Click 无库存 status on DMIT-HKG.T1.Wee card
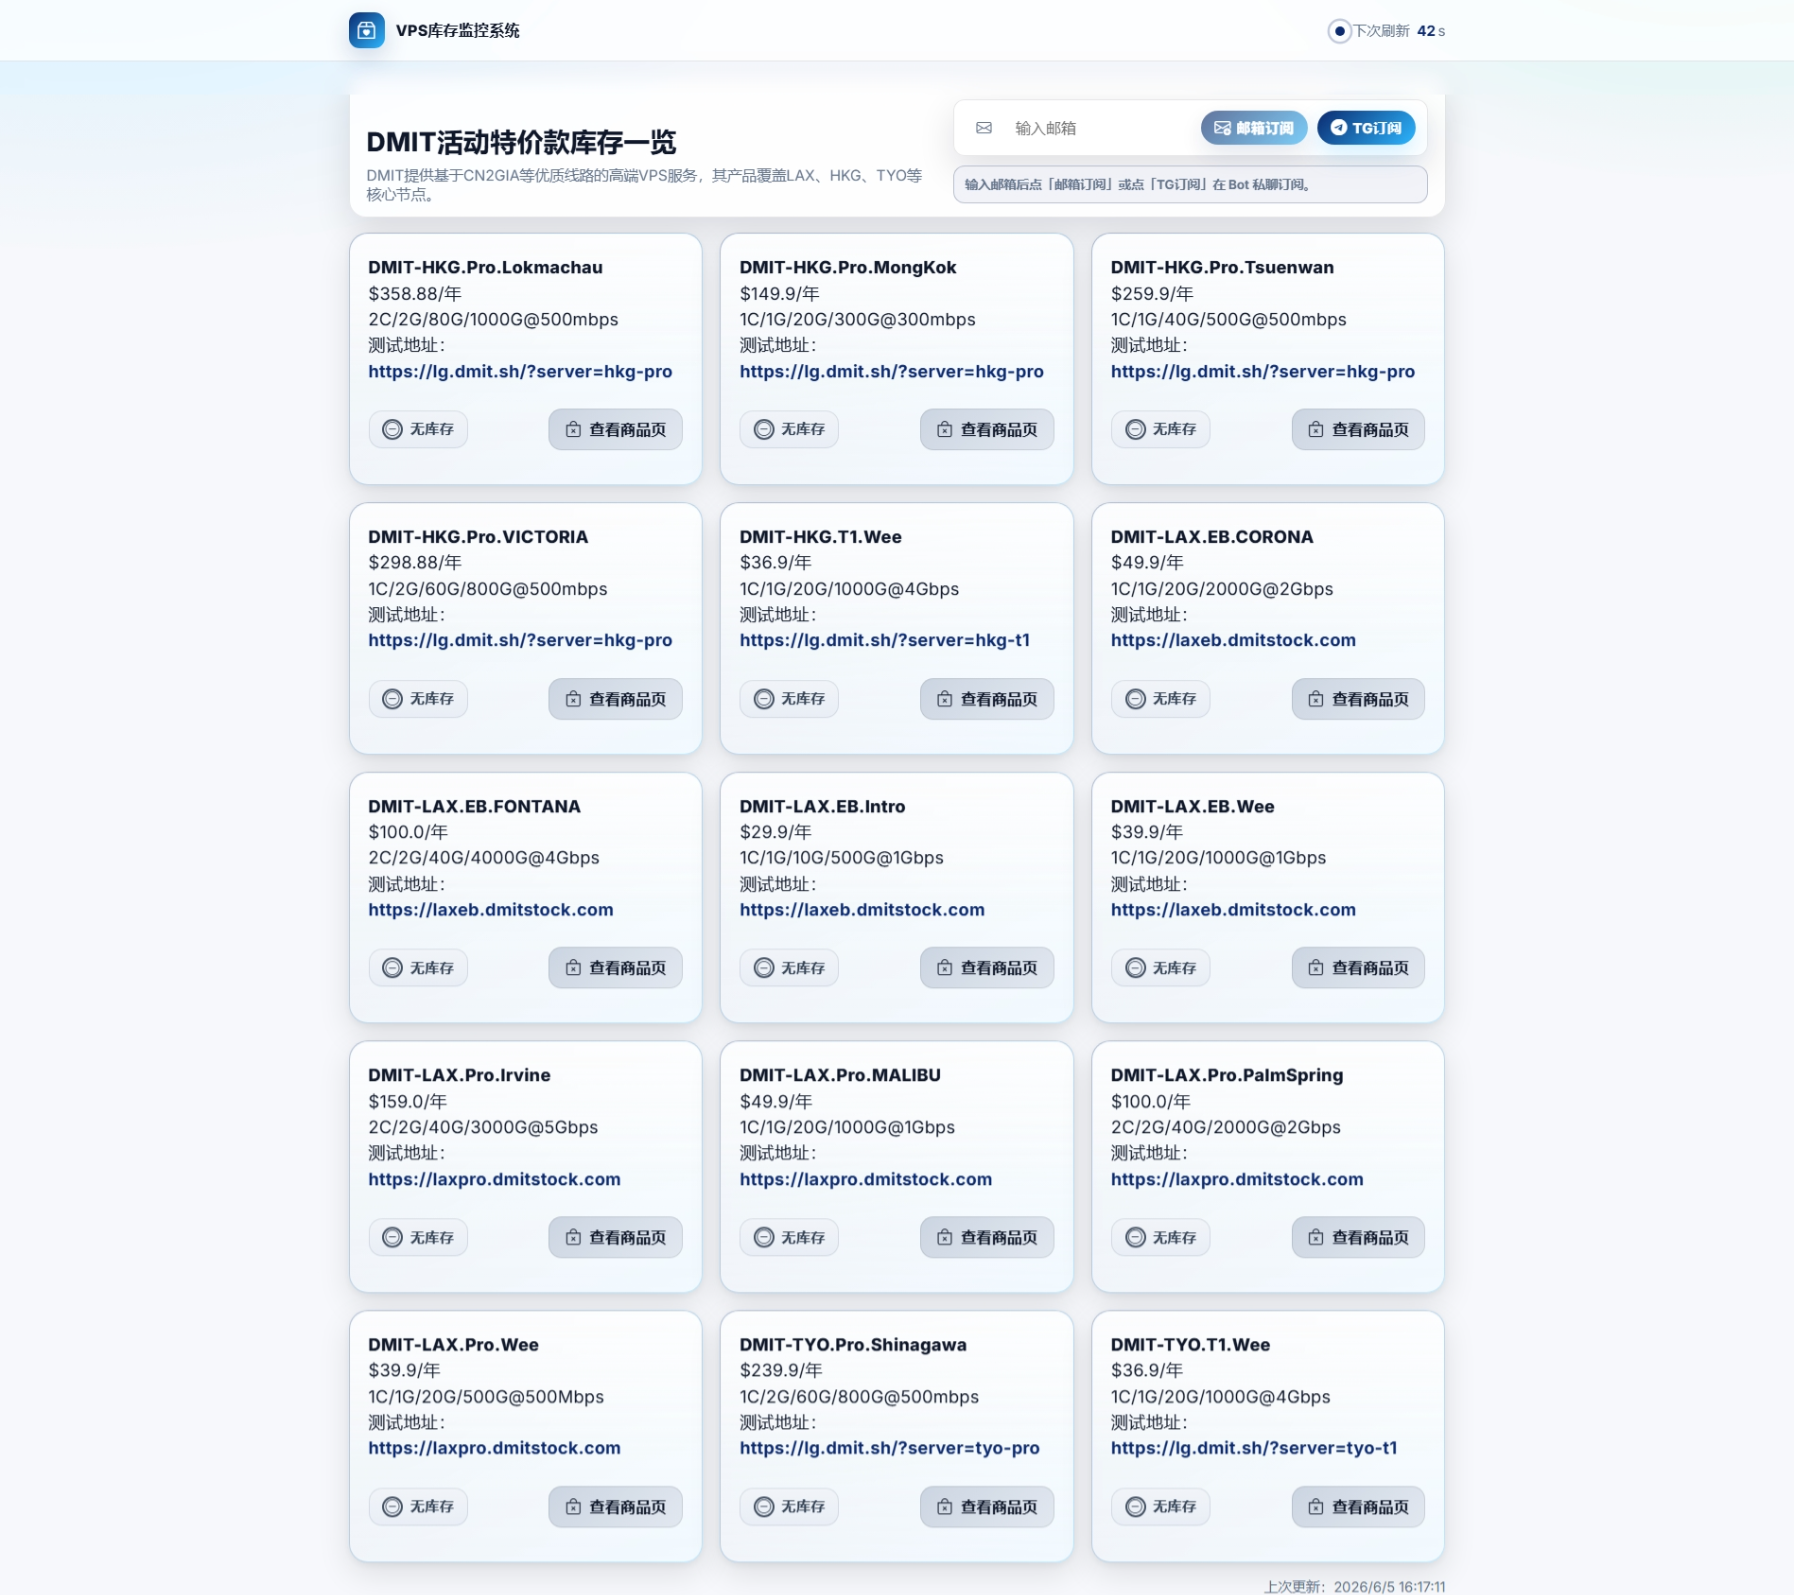The width and height of the screenshot is (1794, 1595). point(789,699)
